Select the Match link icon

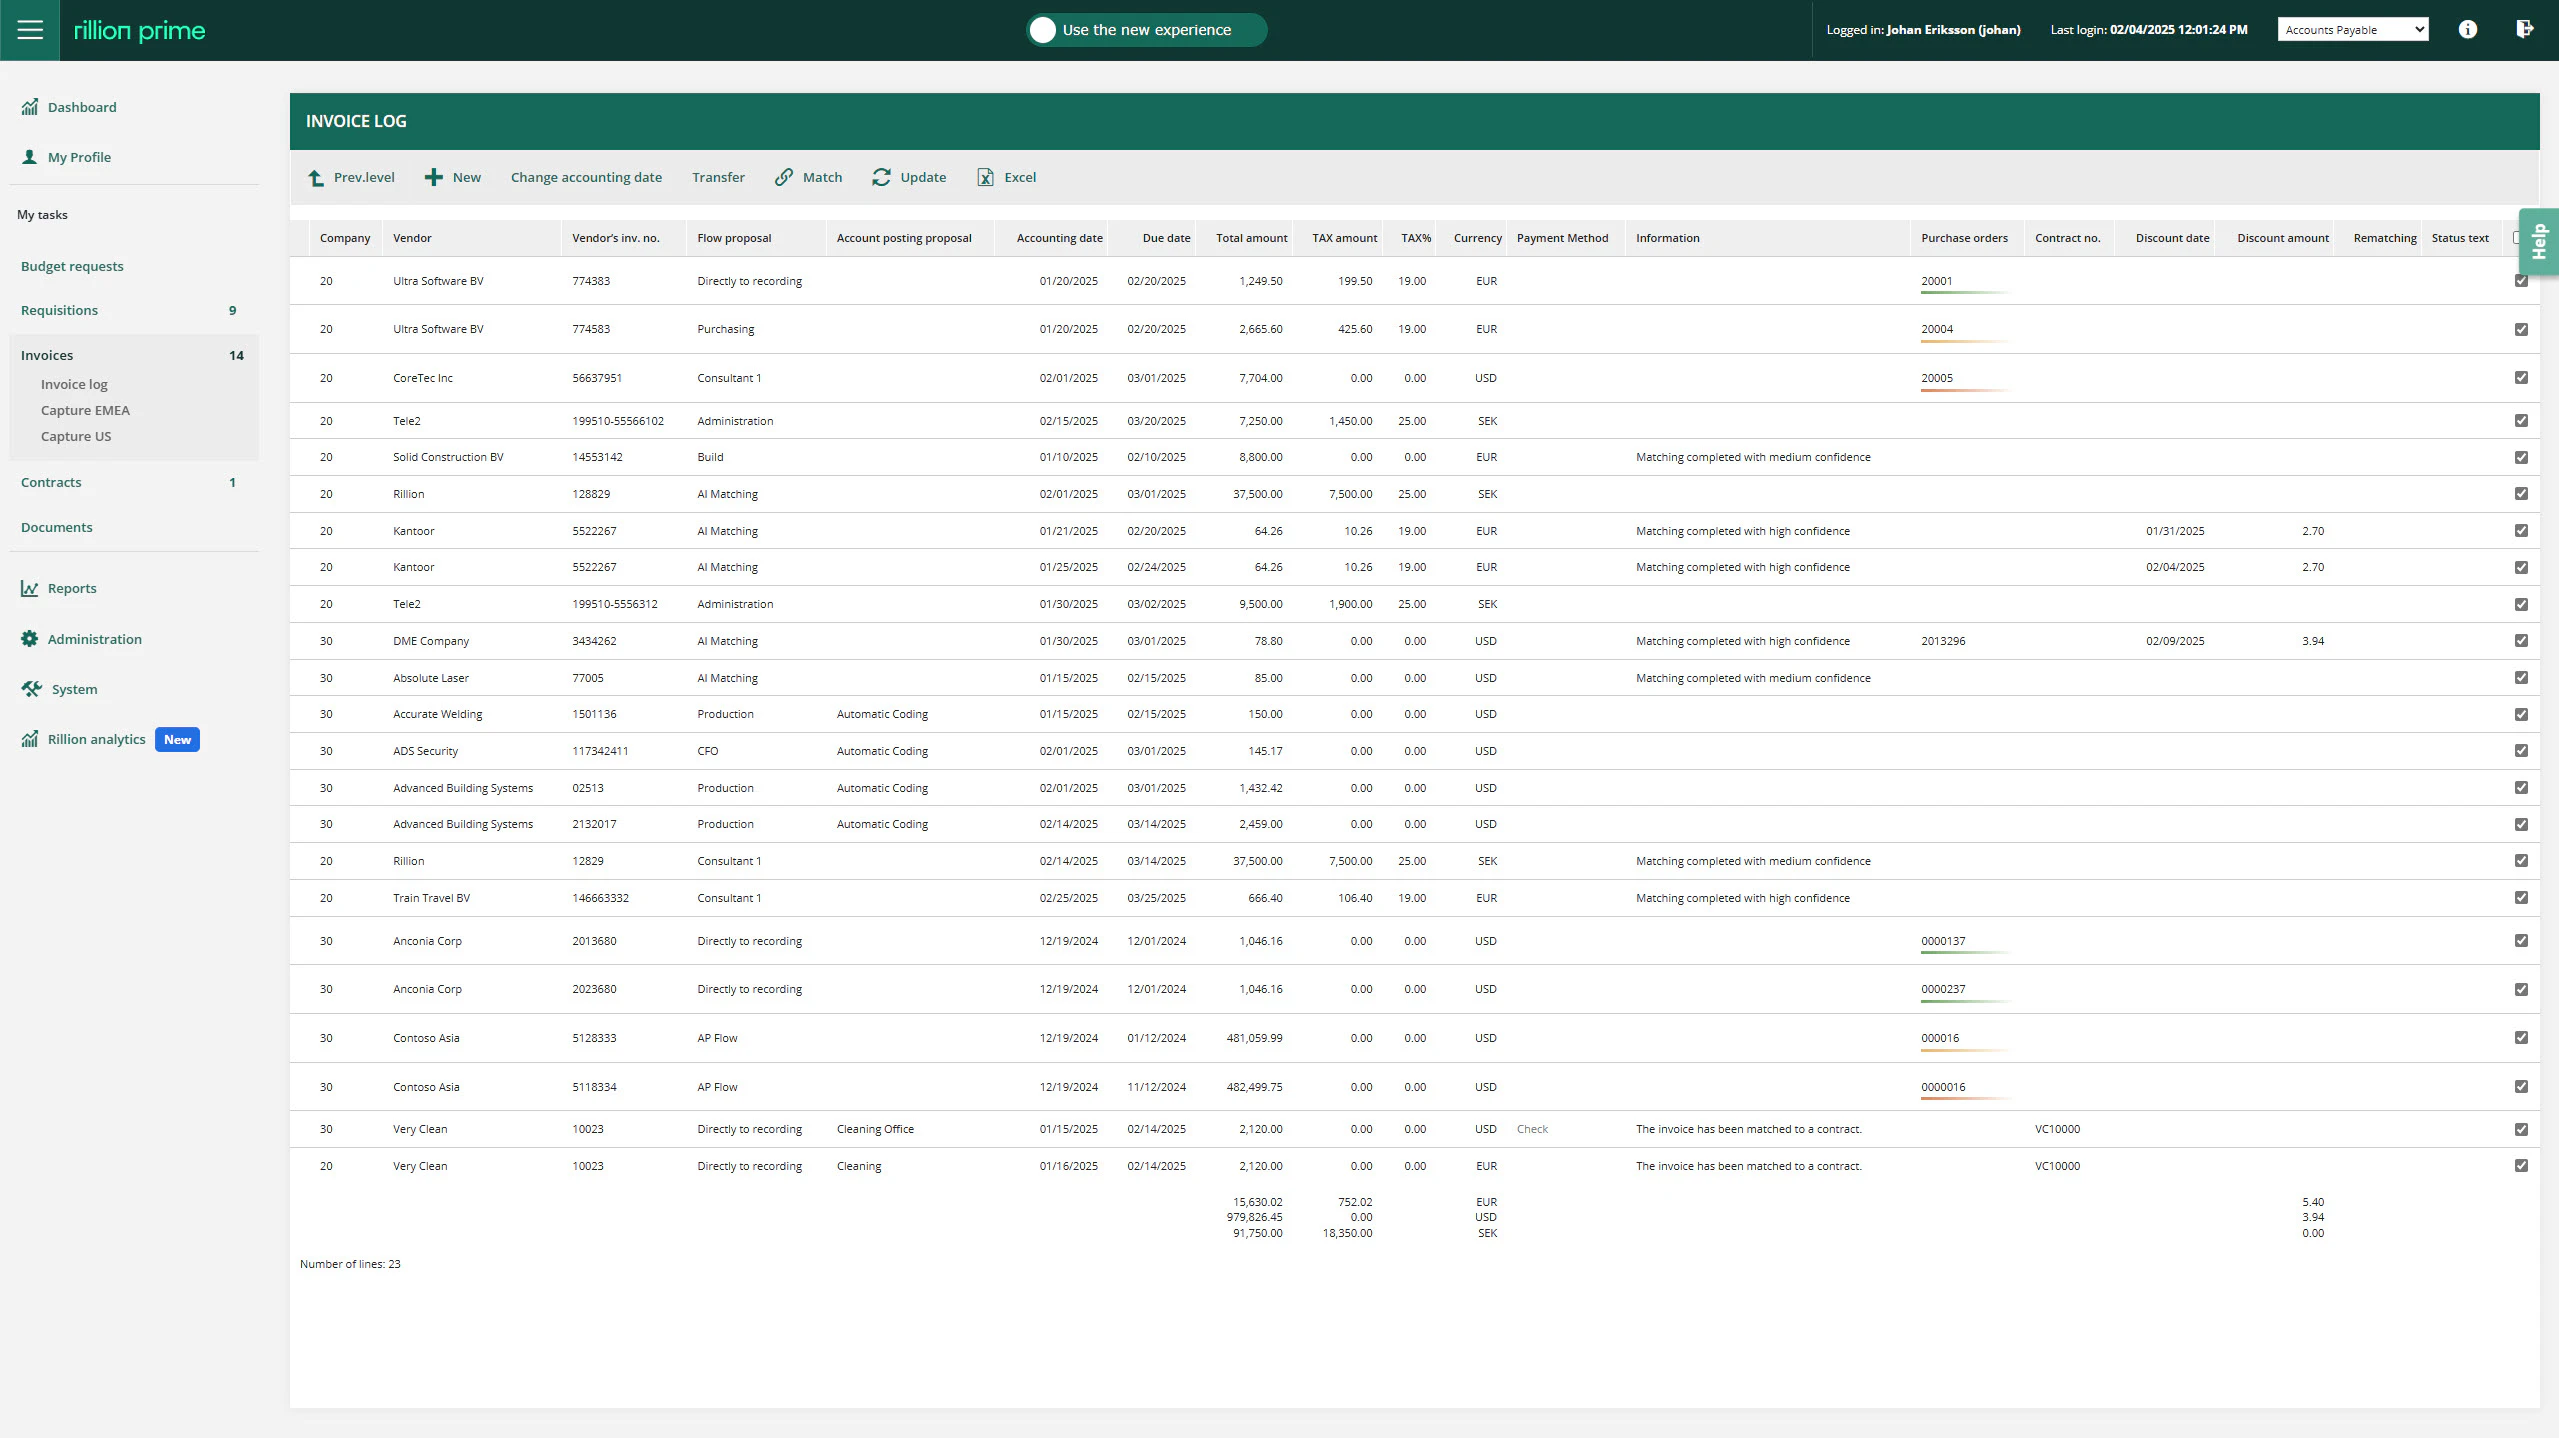pos(782,177)
